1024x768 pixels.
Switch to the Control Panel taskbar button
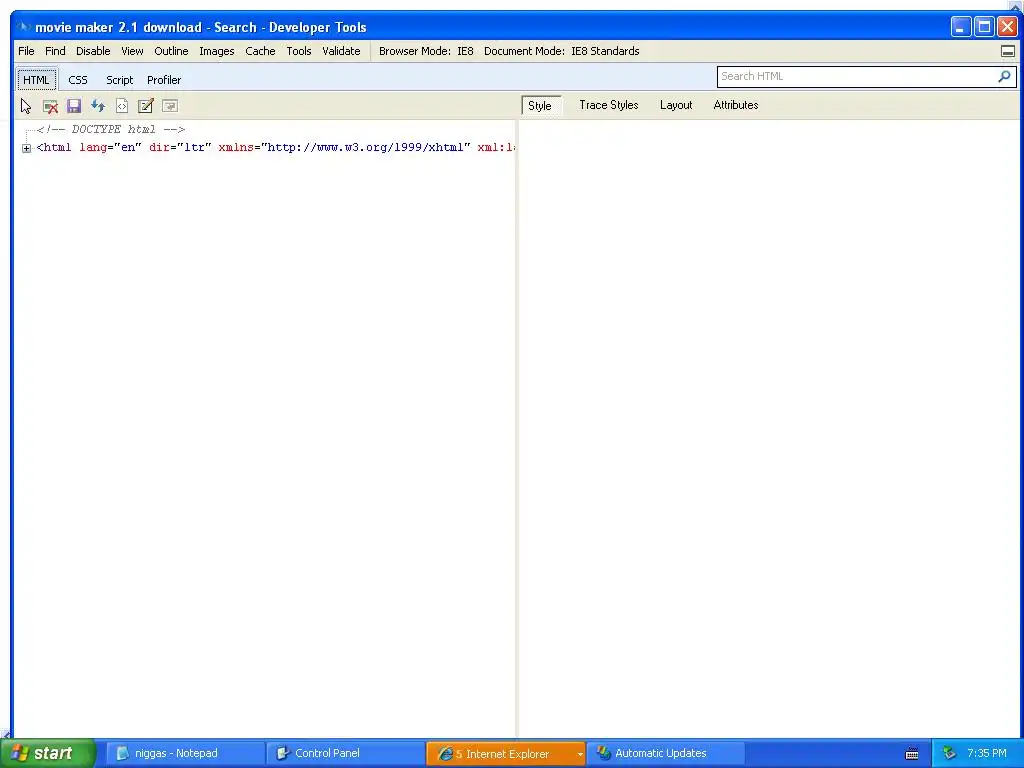(x=345, y=754)
